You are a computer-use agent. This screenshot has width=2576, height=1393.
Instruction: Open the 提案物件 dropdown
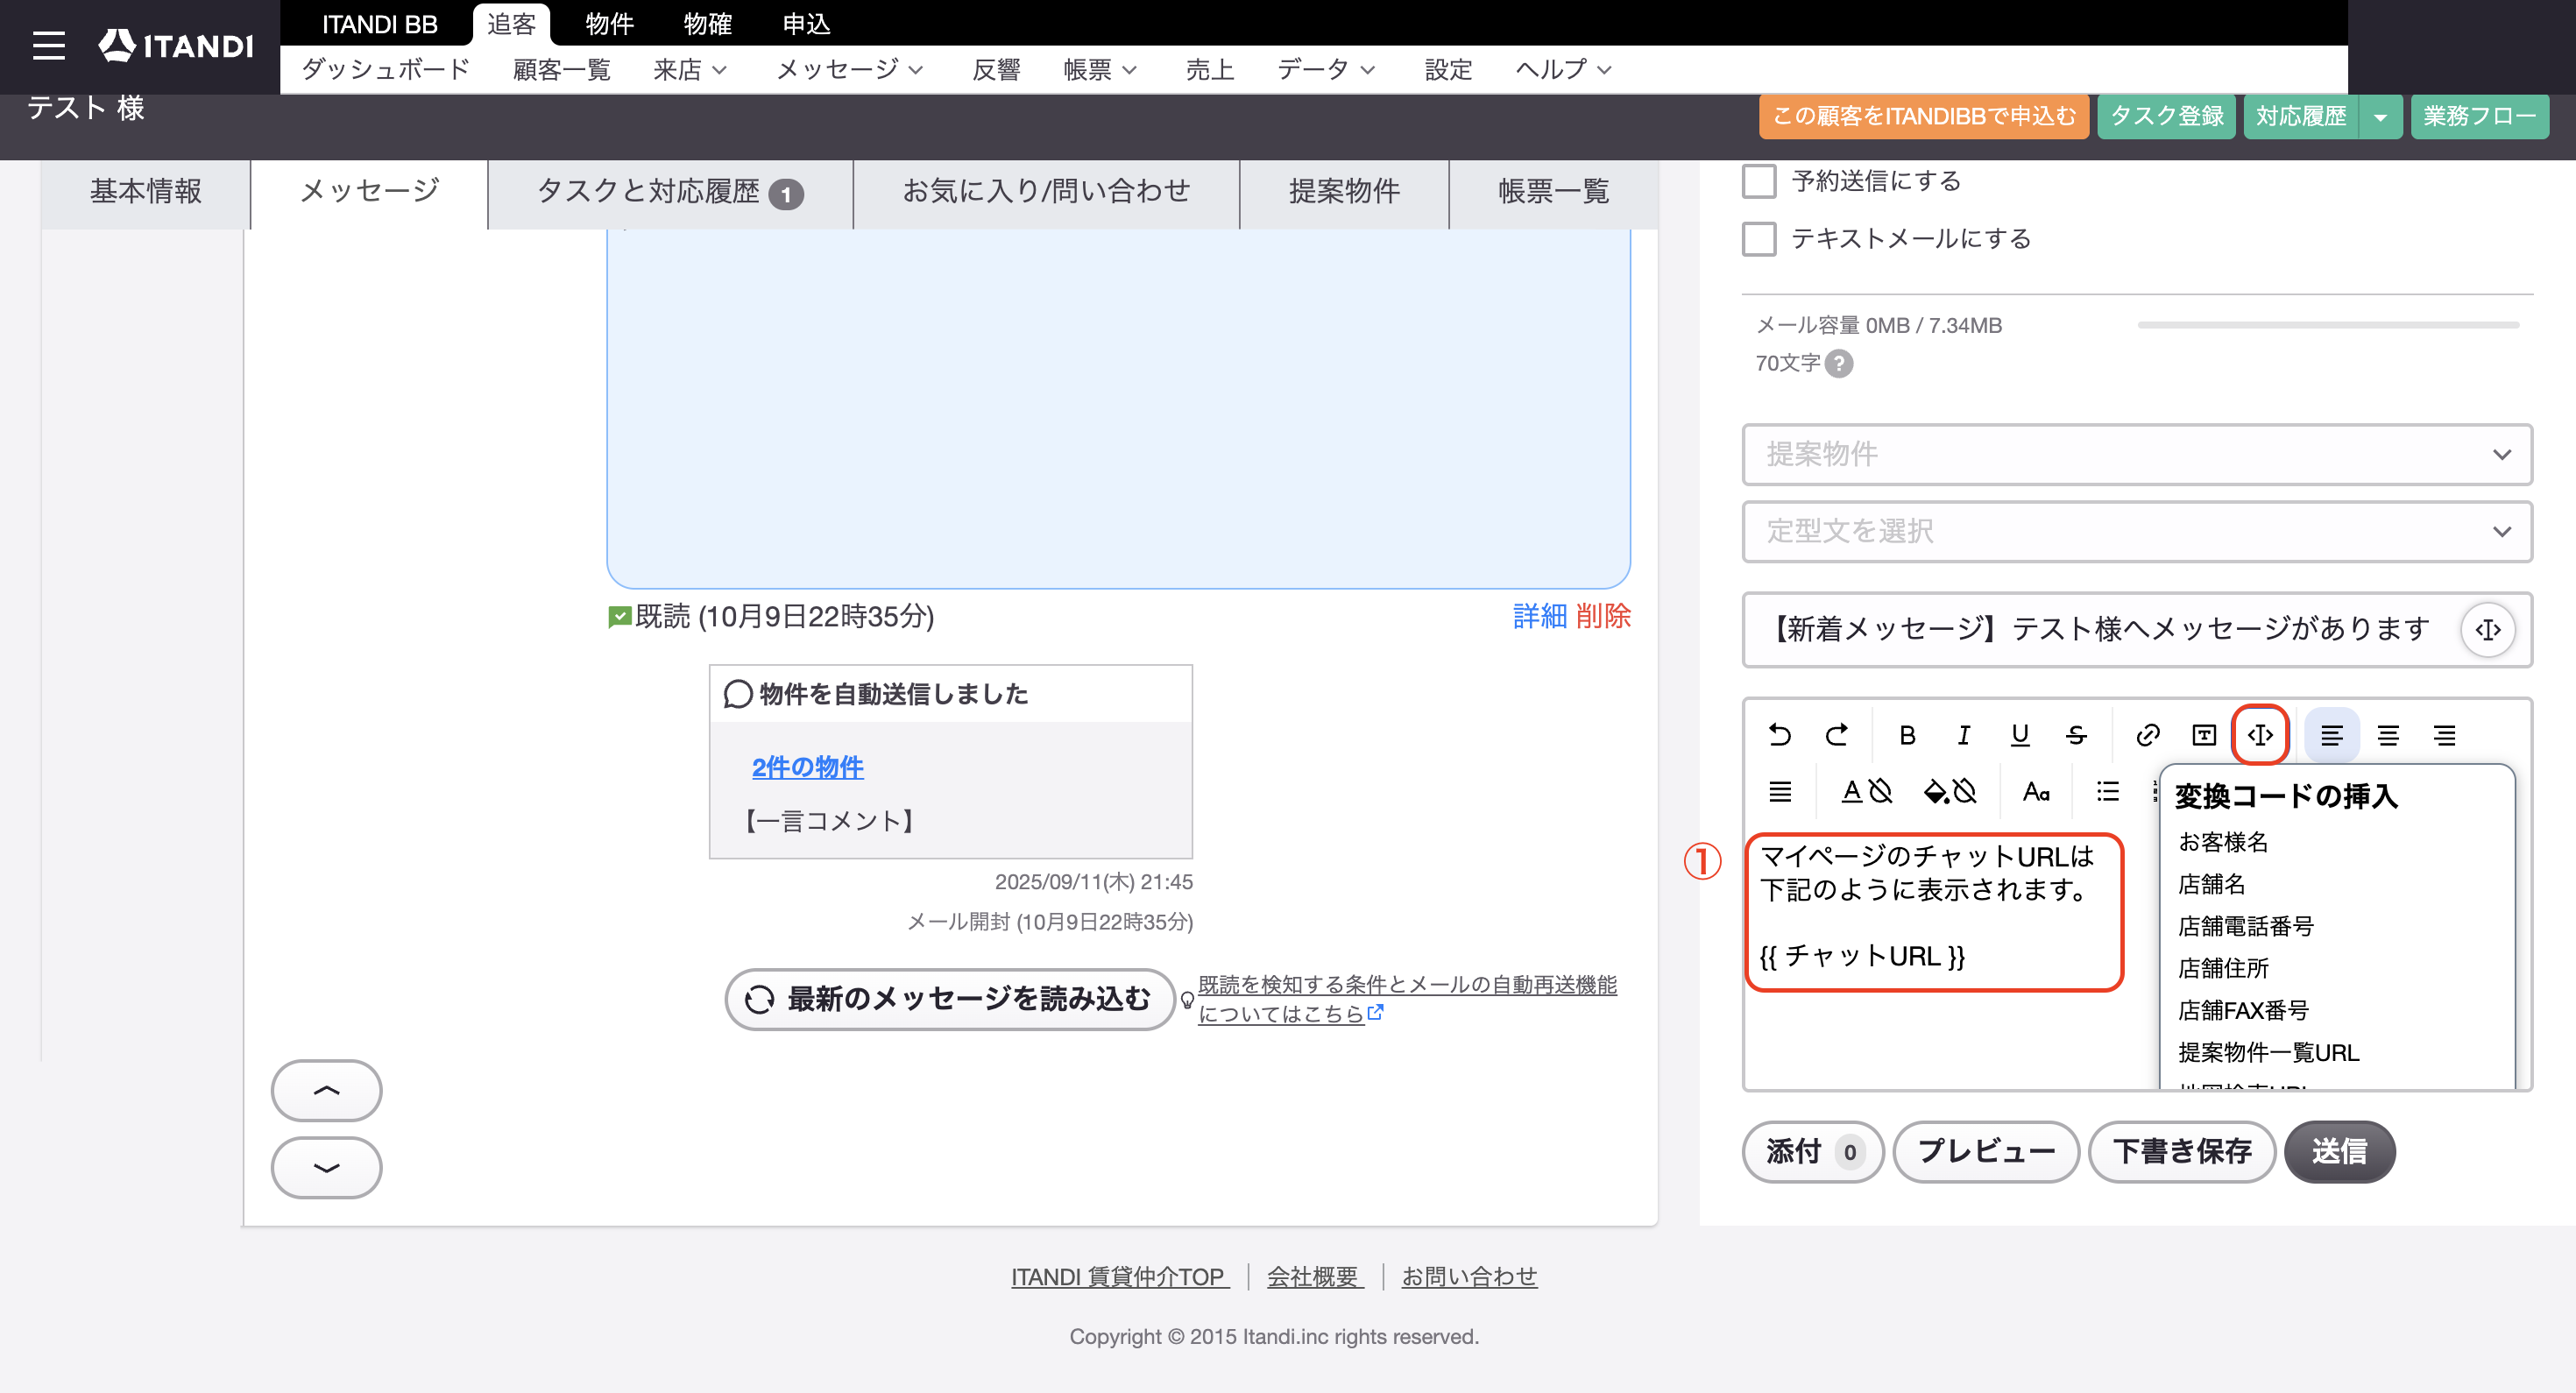2137,454
